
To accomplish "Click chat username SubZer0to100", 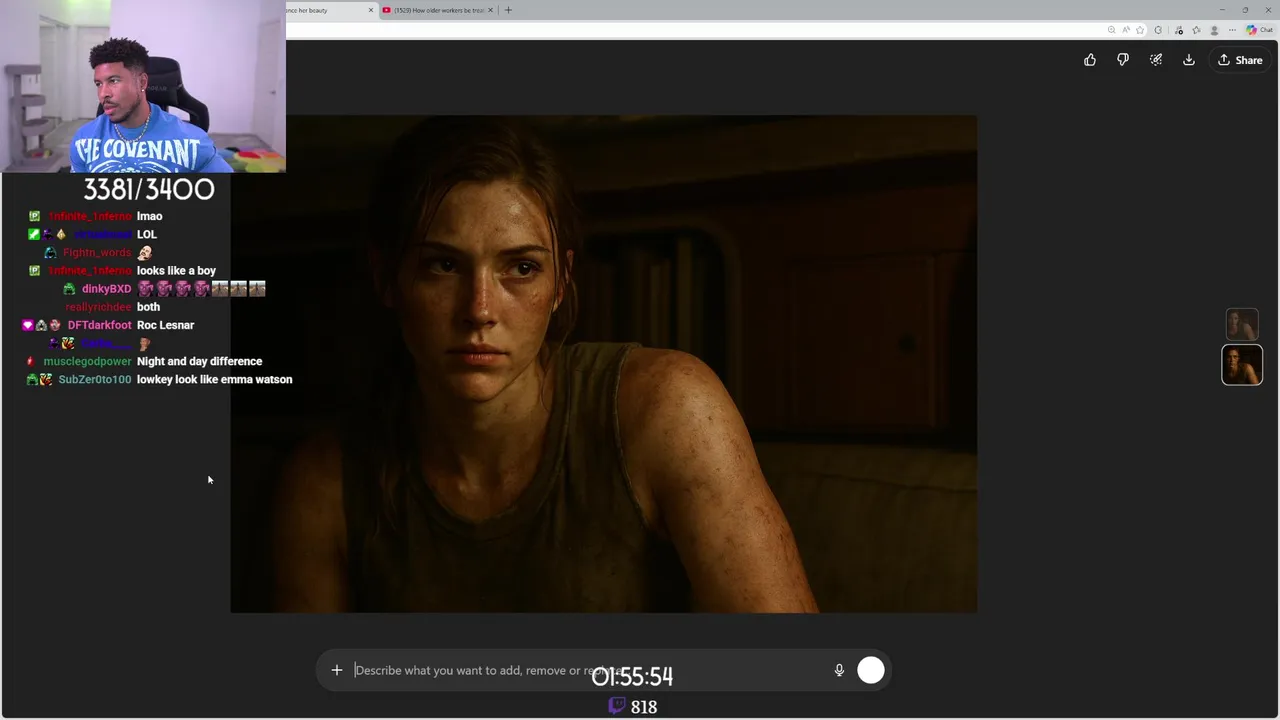I will 95,379.
